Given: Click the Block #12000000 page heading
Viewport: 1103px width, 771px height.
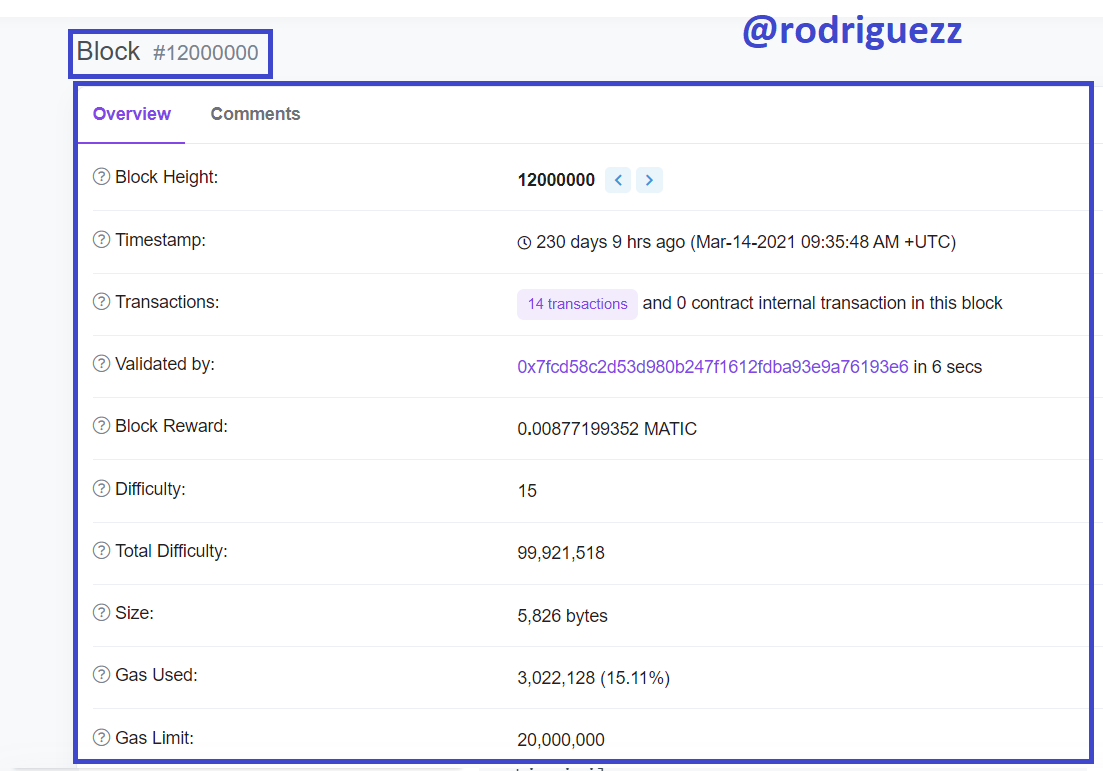Looking at the screenshot, I should pyautogui.click(x=167, y=52).
